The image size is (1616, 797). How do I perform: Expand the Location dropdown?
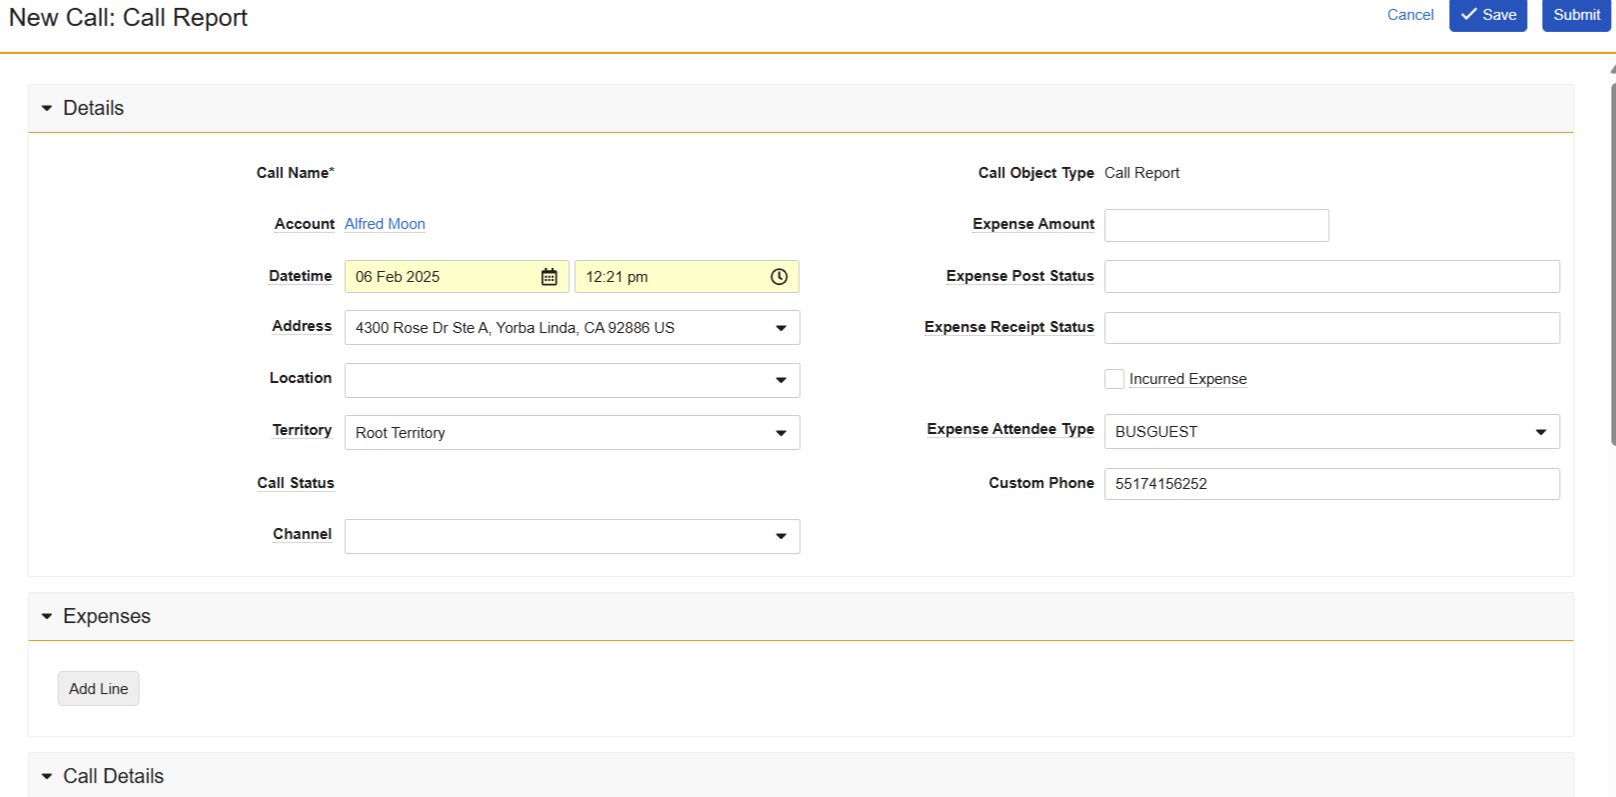click(x=780, y=380)
